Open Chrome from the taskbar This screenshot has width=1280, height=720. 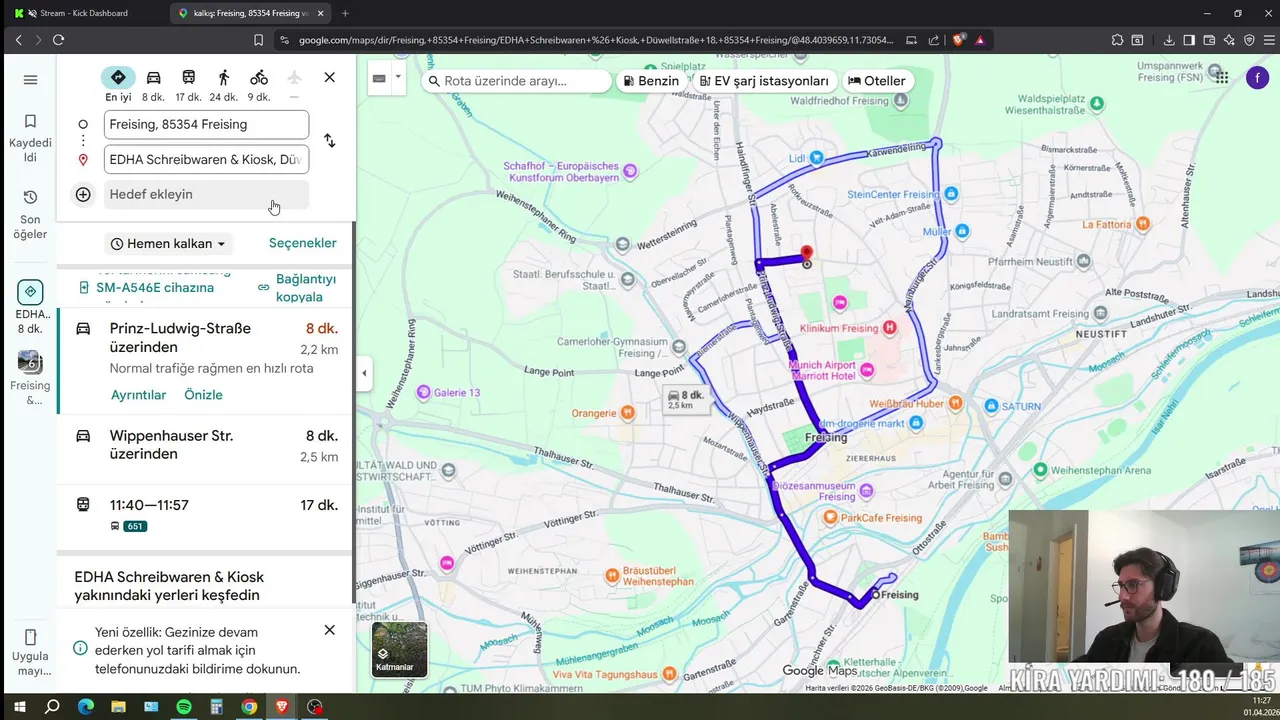click(x=249, y=707)
